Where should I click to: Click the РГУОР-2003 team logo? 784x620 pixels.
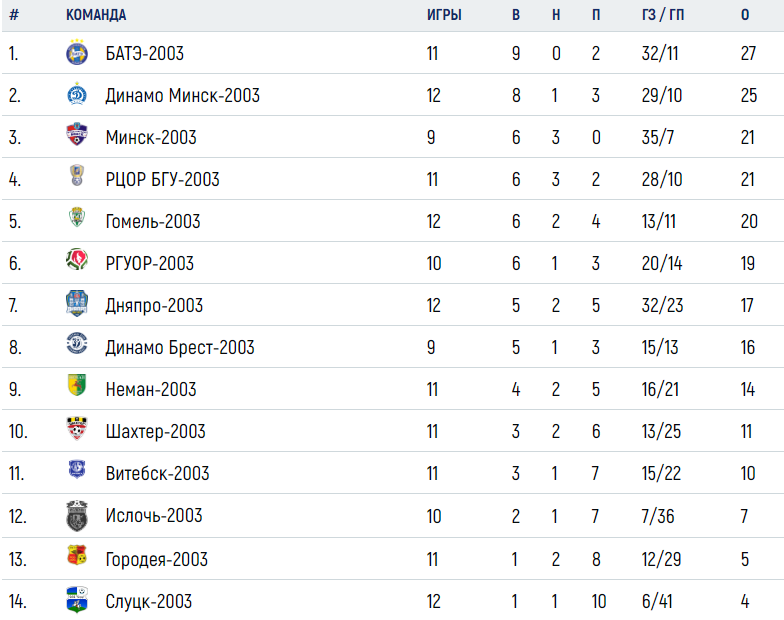pyautogui.click(x=77, y=260)
